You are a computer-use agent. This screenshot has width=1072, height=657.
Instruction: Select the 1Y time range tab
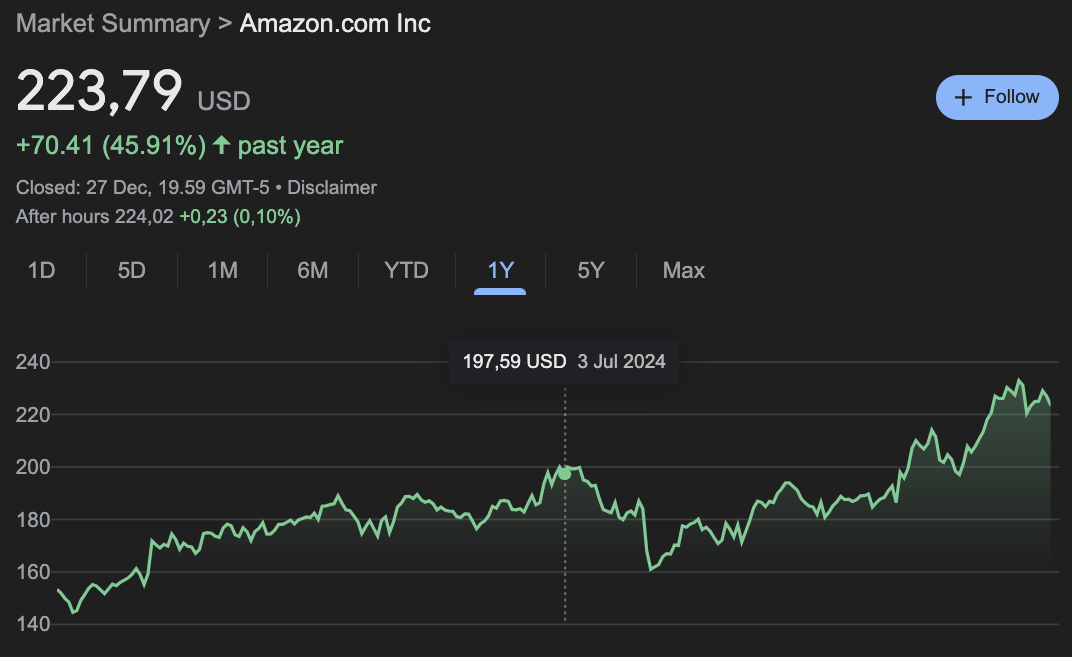point(500,270)
